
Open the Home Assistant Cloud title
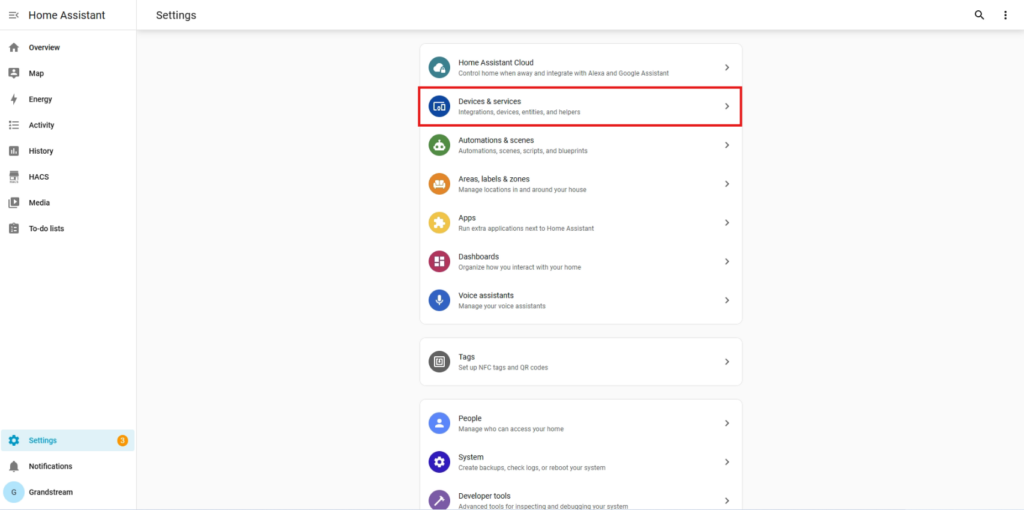click(496, 63)
